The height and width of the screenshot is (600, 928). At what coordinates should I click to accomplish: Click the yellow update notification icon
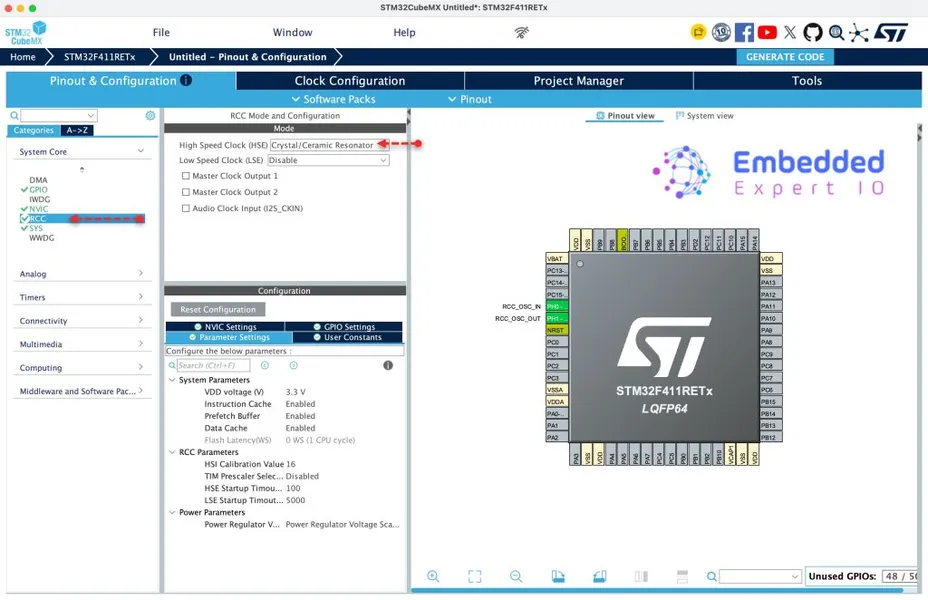click(x=698, y=32)
